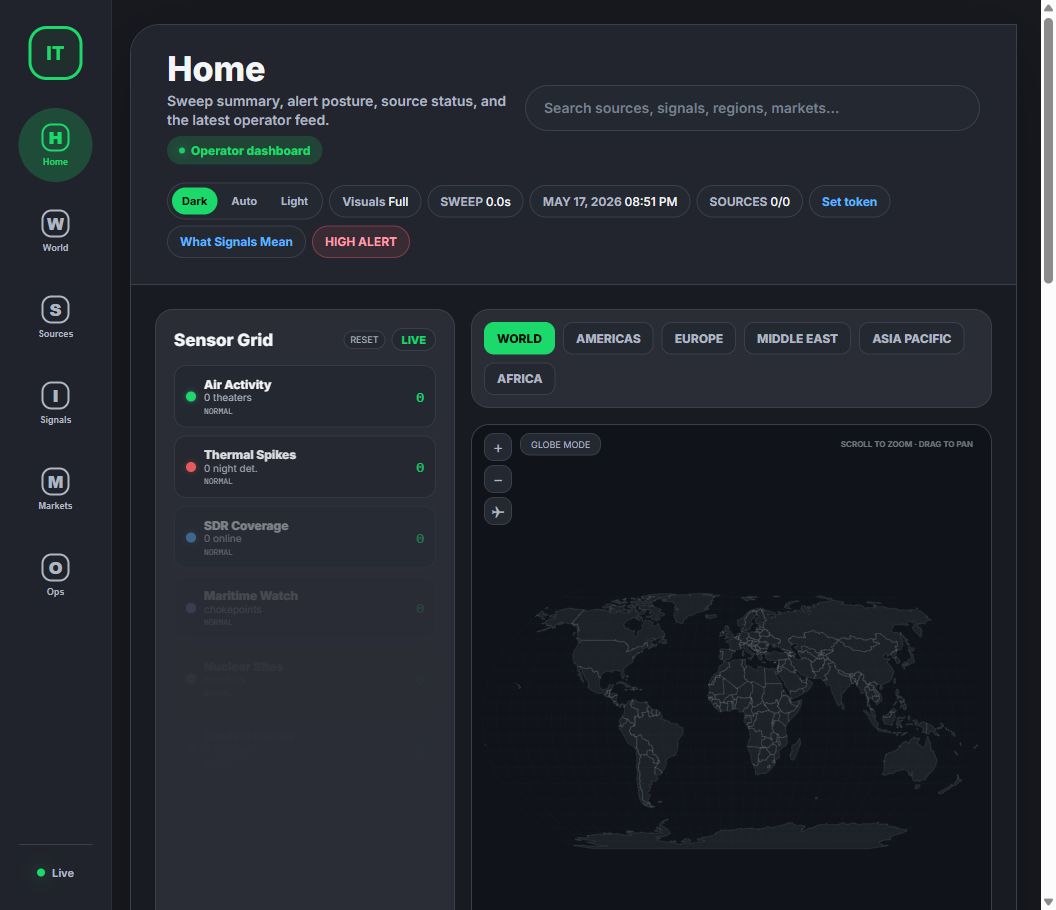
Task: Click 'SCROLL TO ZOOM · DRAG TO PAN' hint
Action: click(906, 444)
